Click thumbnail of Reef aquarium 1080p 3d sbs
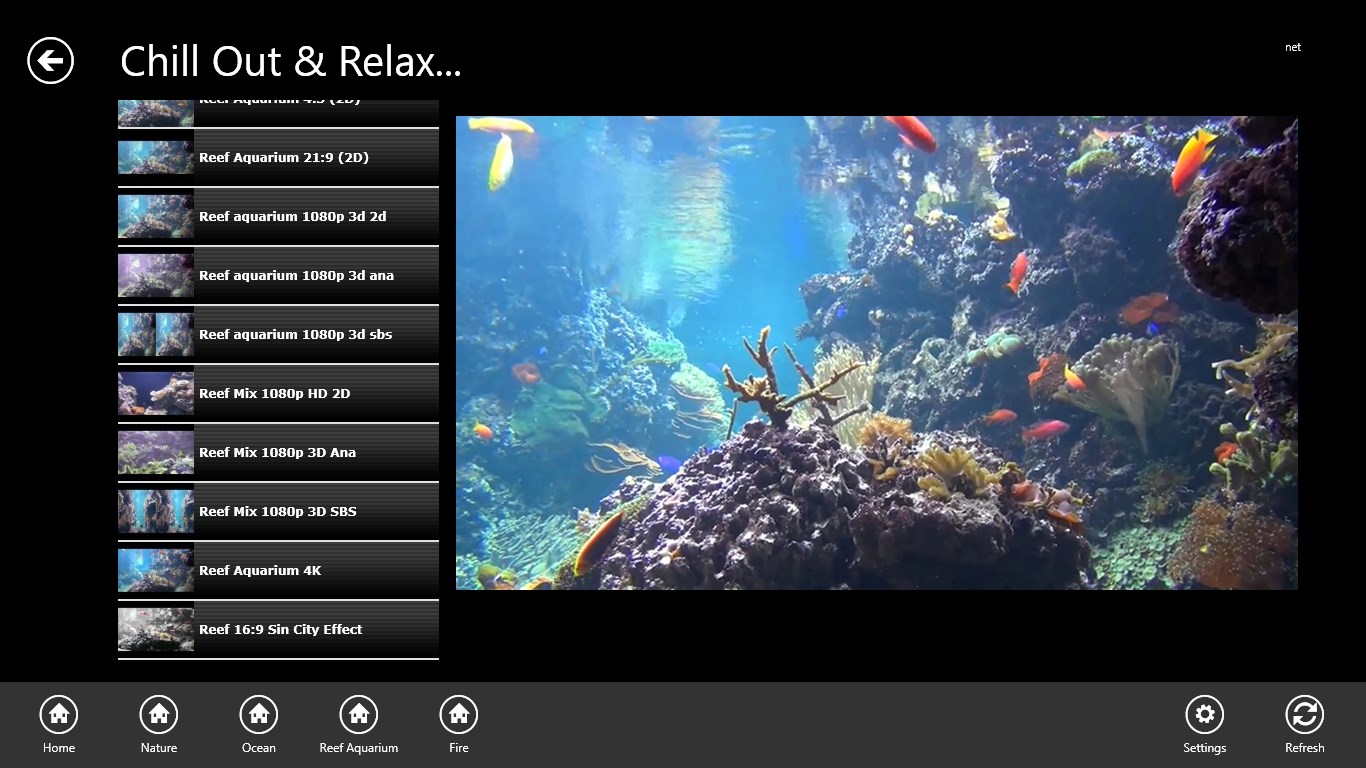Viewport: 1366px width, 768px height. coord(156,335)
